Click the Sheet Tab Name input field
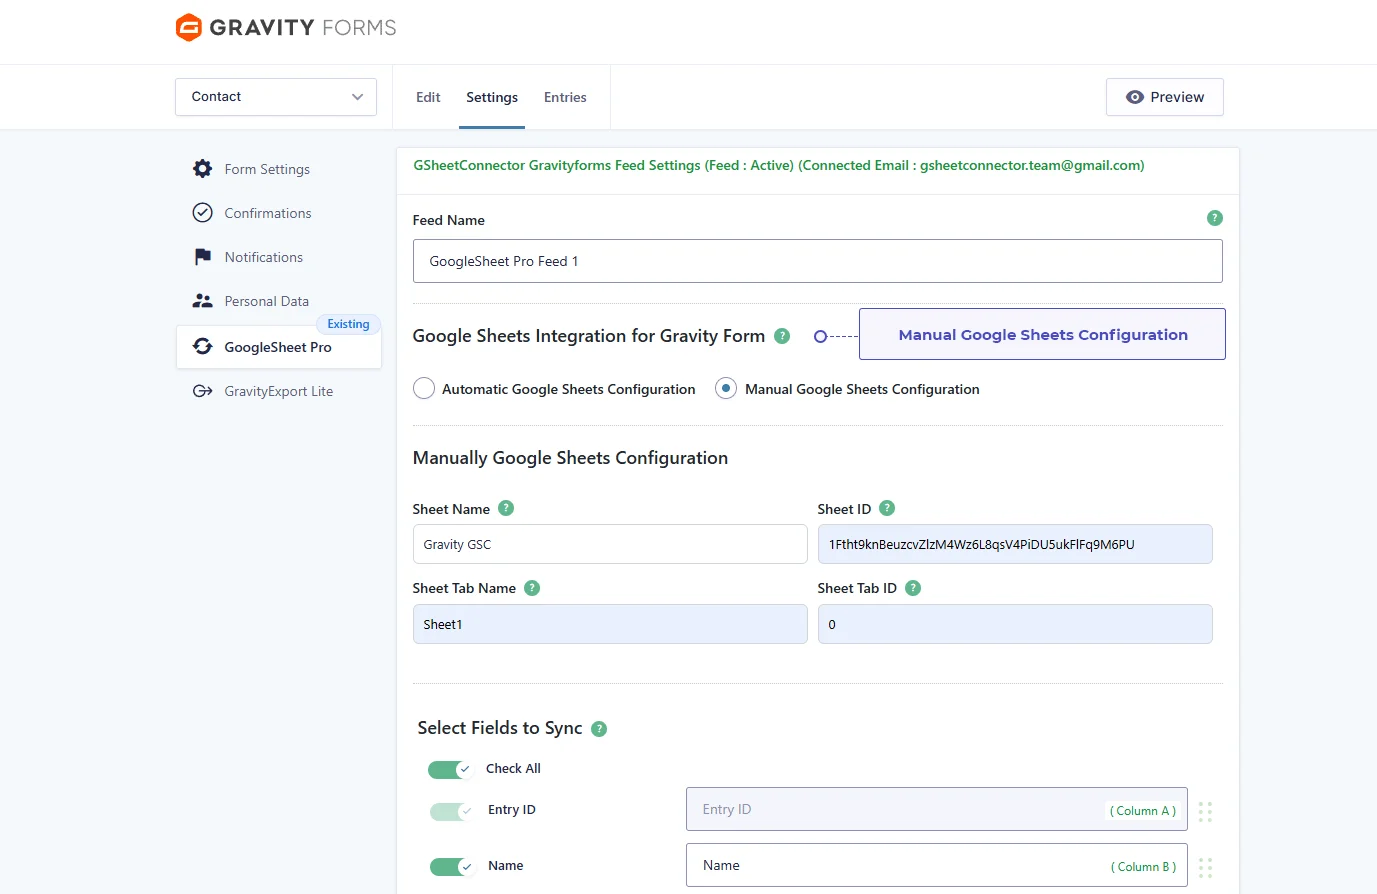Image resolution: width=1377 pixels, height=894 pixels. coord(610,624)
